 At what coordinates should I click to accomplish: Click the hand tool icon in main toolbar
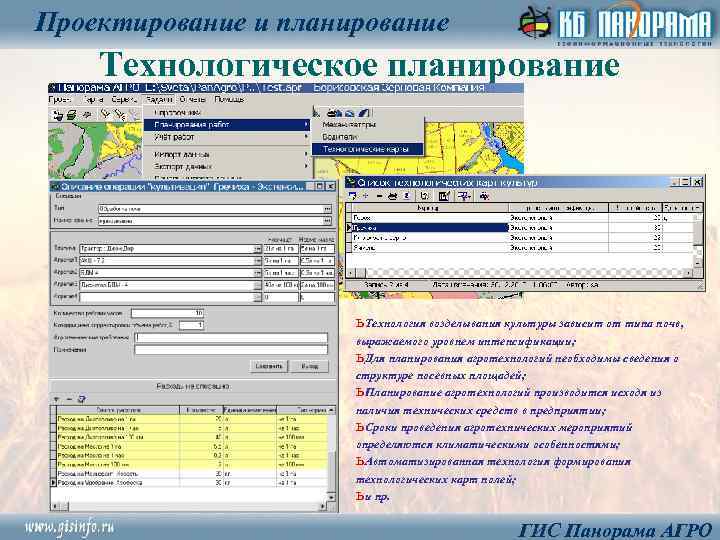pyautogui.click(x=58, y=115)
